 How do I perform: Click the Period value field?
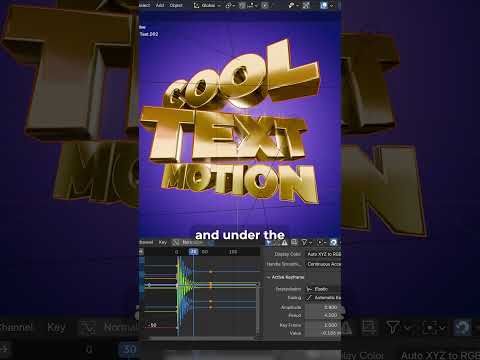[x=323, y=315]
